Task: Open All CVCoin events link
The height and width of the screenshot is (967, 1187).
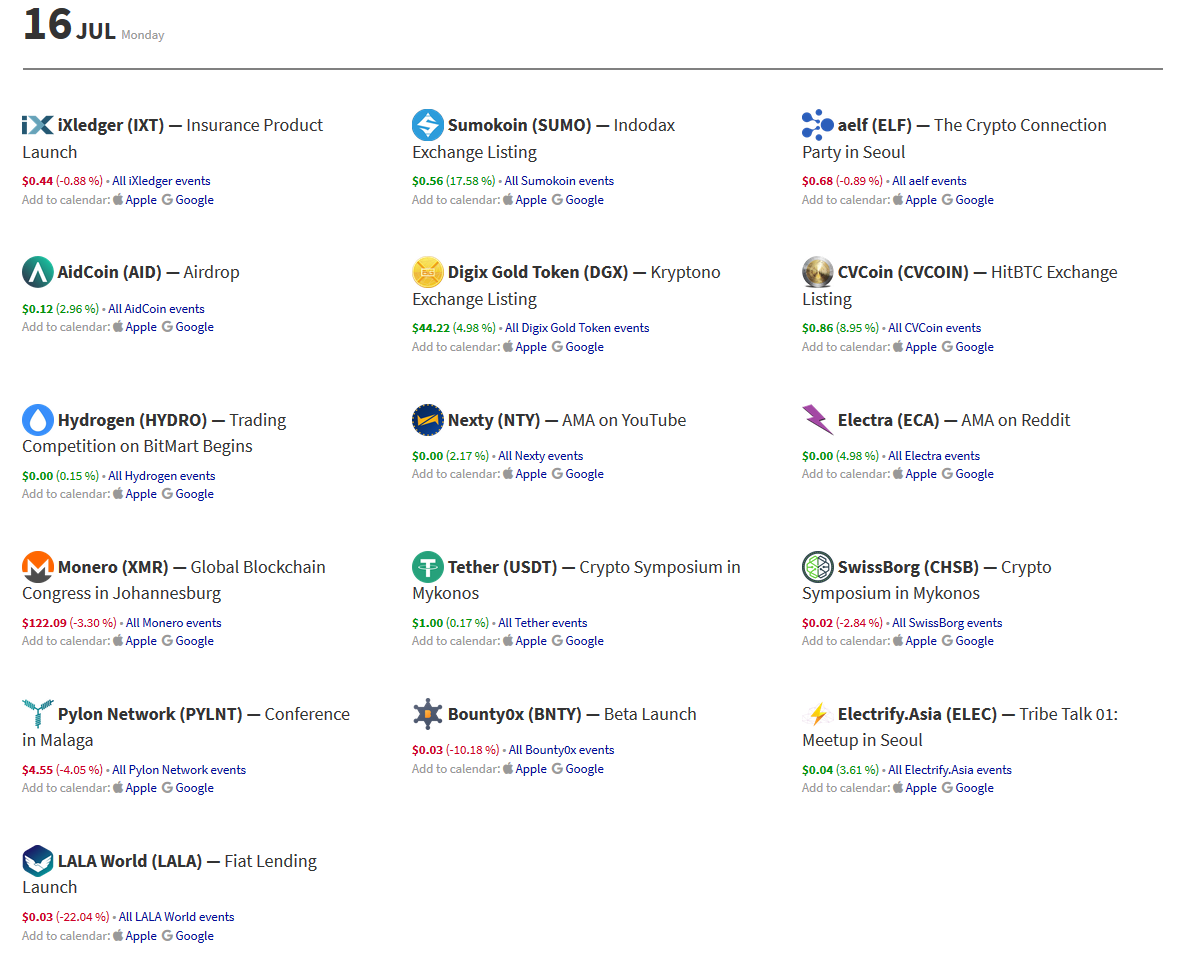Action: pyautogui.click(x=934, y=328)
